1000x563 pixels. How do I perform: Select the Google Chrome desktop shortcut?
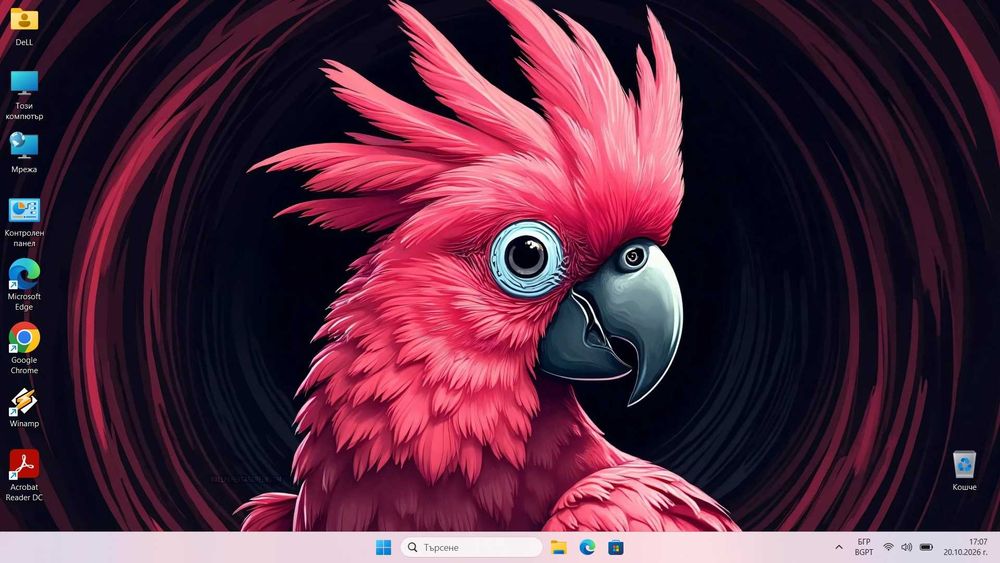(x=24, y=348)
